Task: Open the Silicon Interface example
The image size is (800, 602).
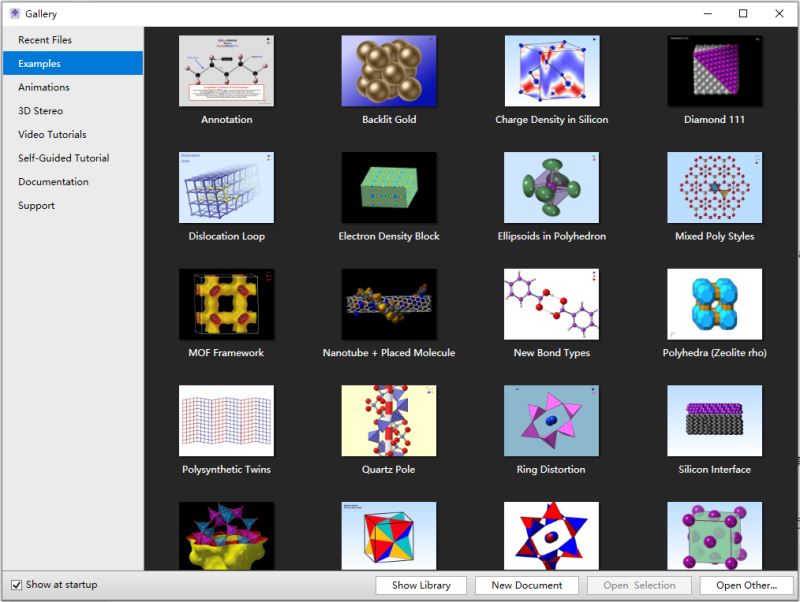Action: pyautogui.click(x=713, y=422)
